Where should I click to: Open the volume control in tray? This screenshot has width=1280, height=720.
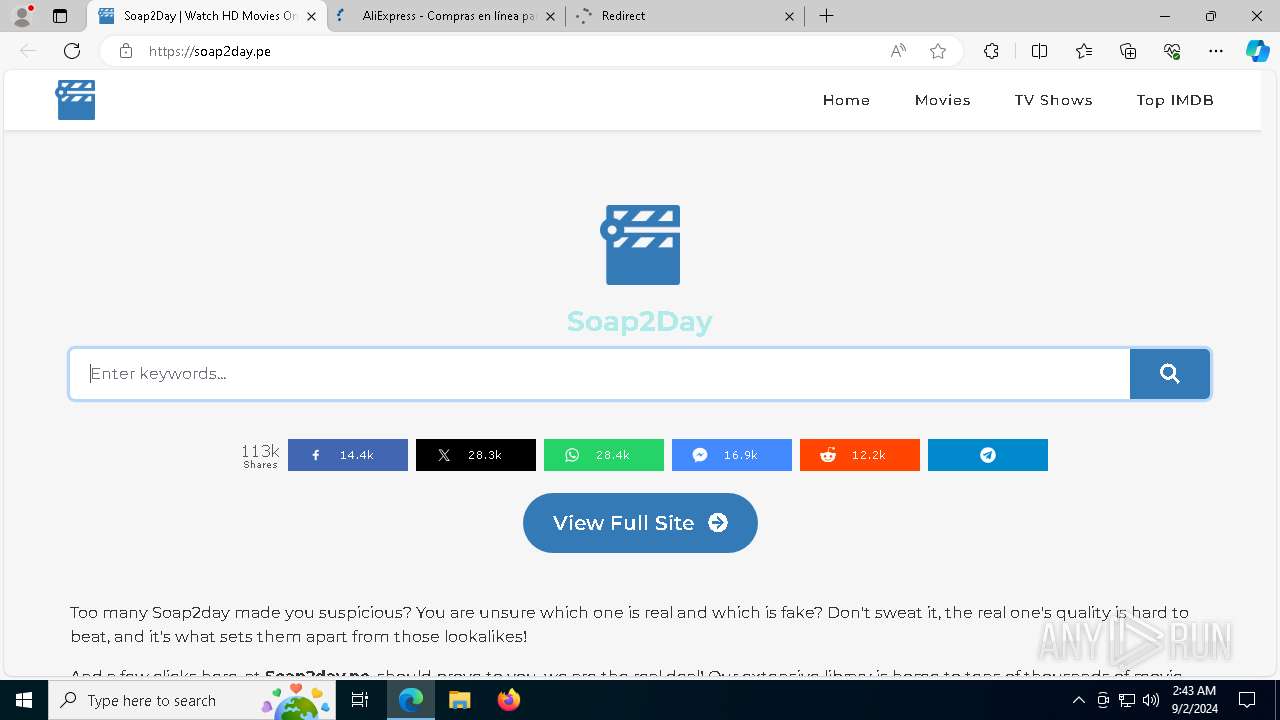(x=1151, y=700)
